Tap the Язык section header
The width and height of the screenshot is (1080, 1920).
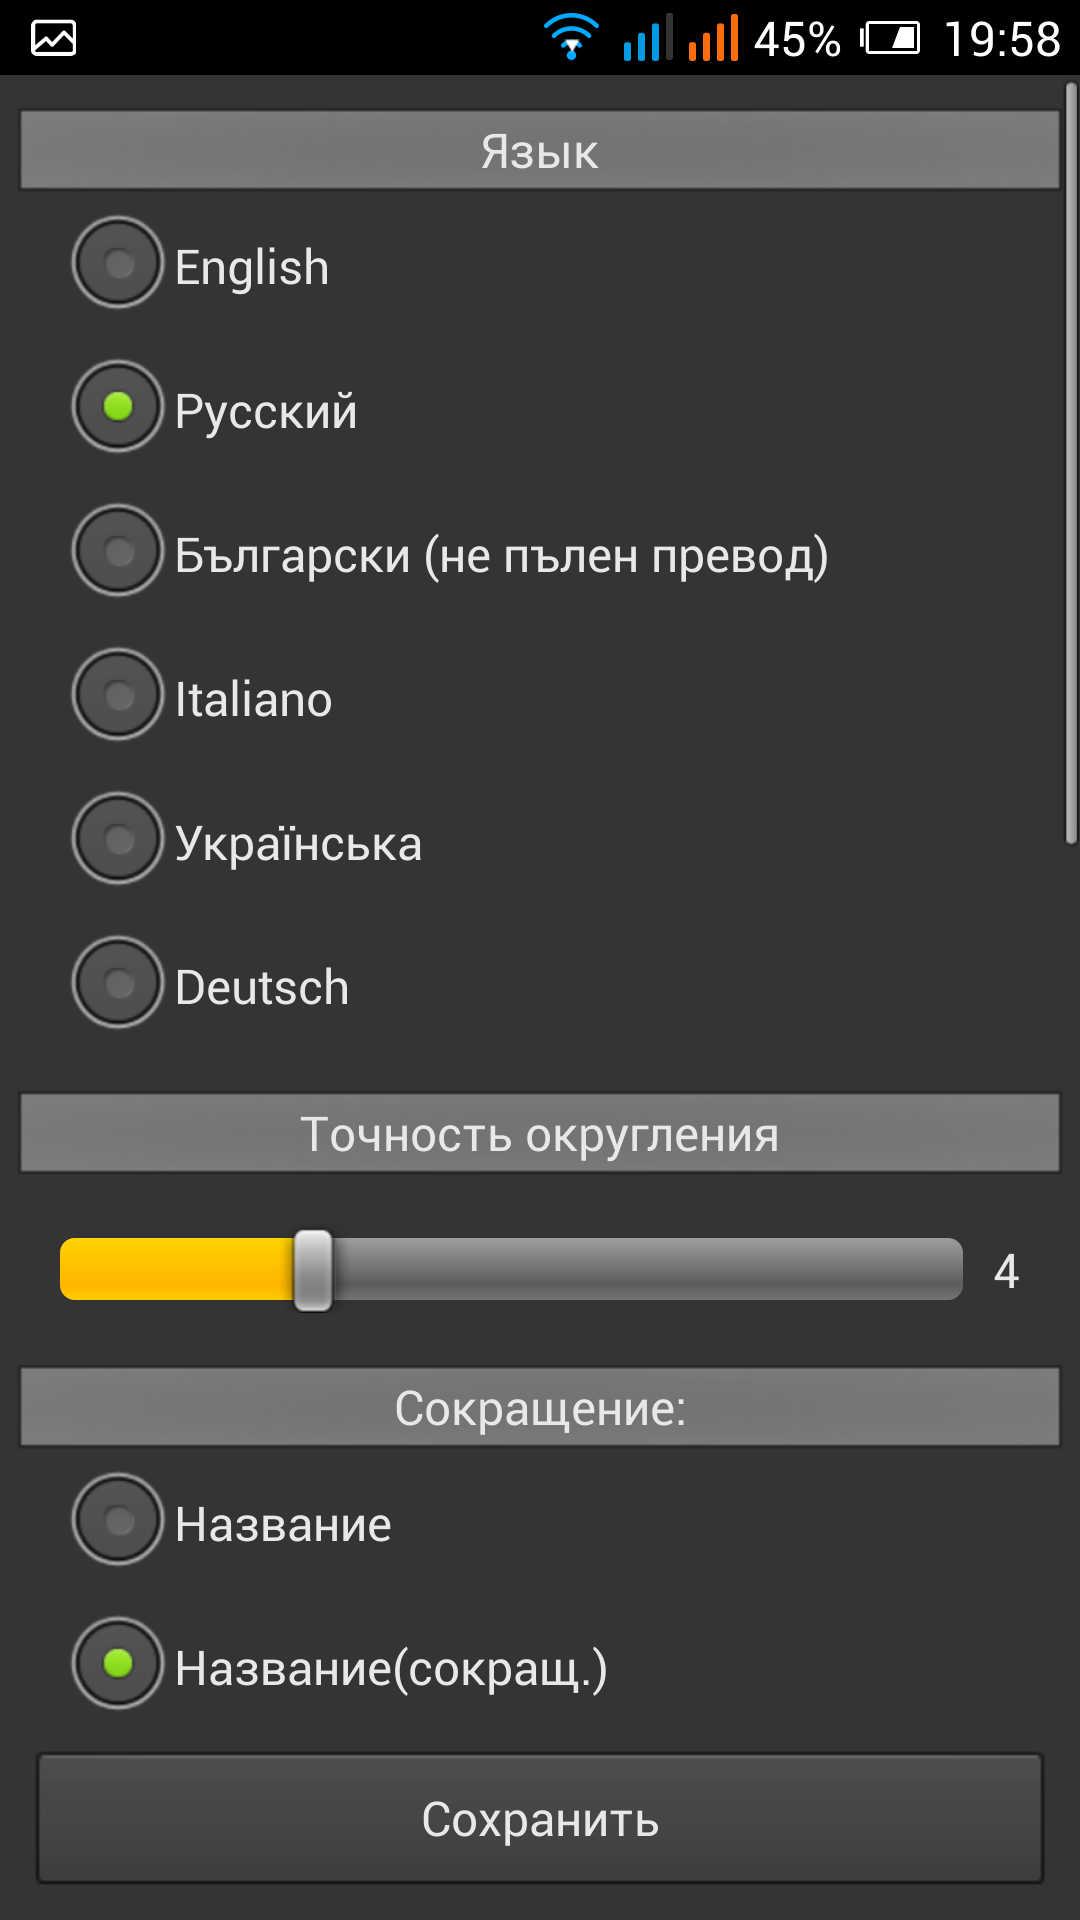[540, 151]
